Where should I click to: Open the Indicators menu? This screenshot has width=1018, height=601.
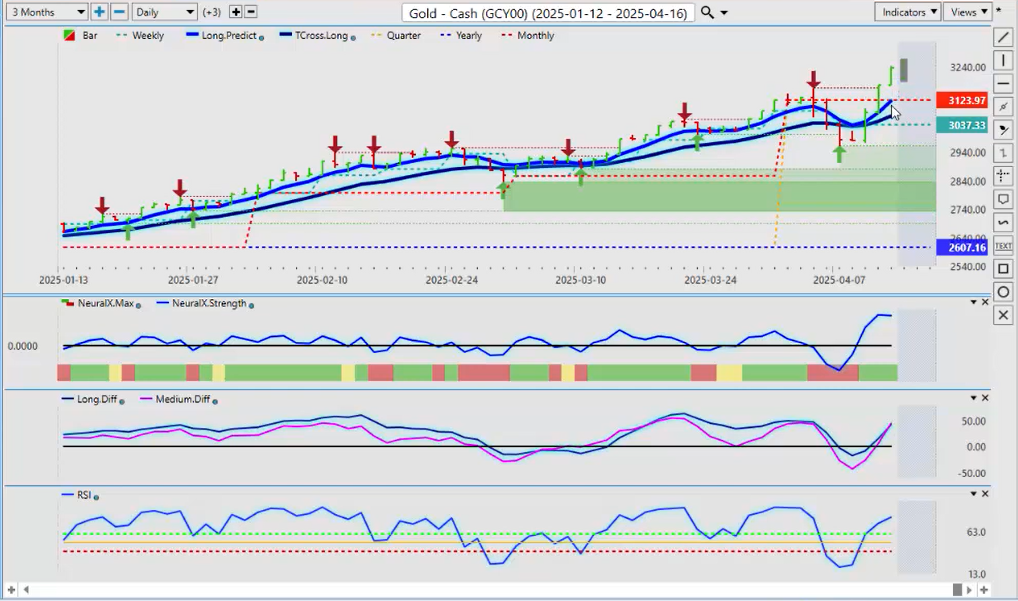[906, 12]
